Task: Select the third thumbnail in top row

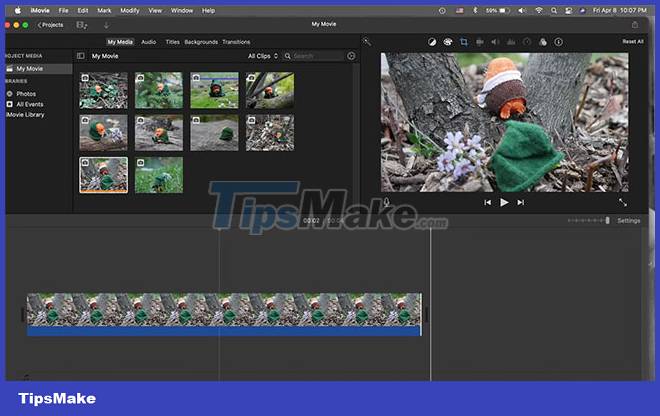Action: (214, 91)
